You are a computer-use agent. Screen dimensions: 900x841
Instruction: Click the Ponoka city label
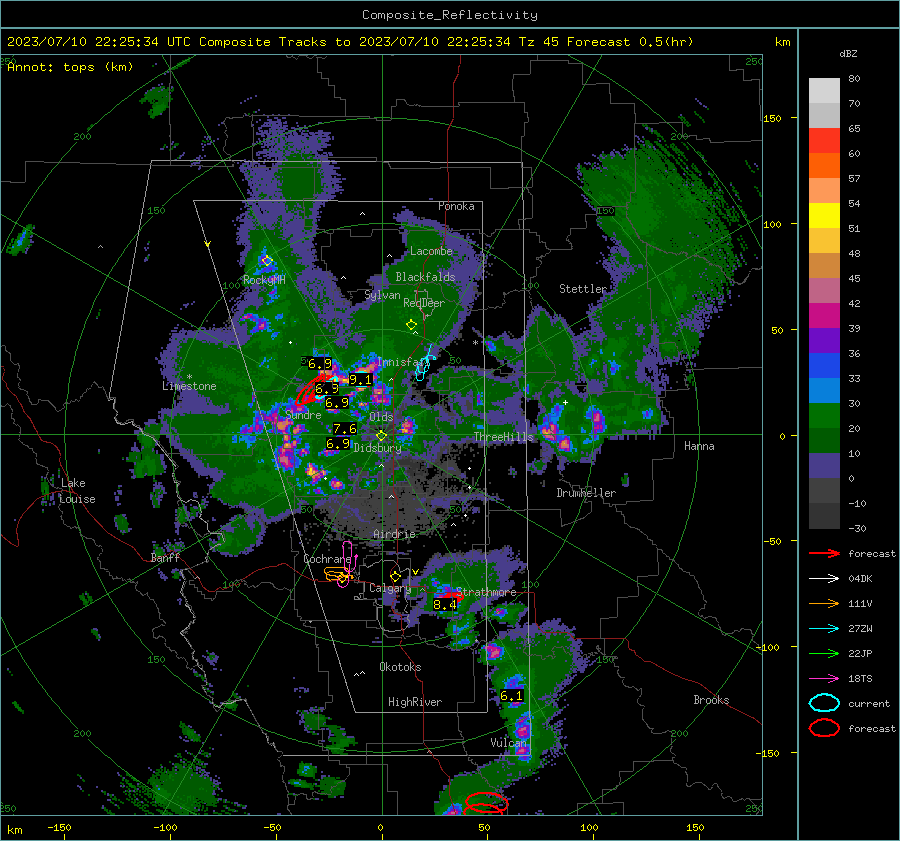coord(456,206)
